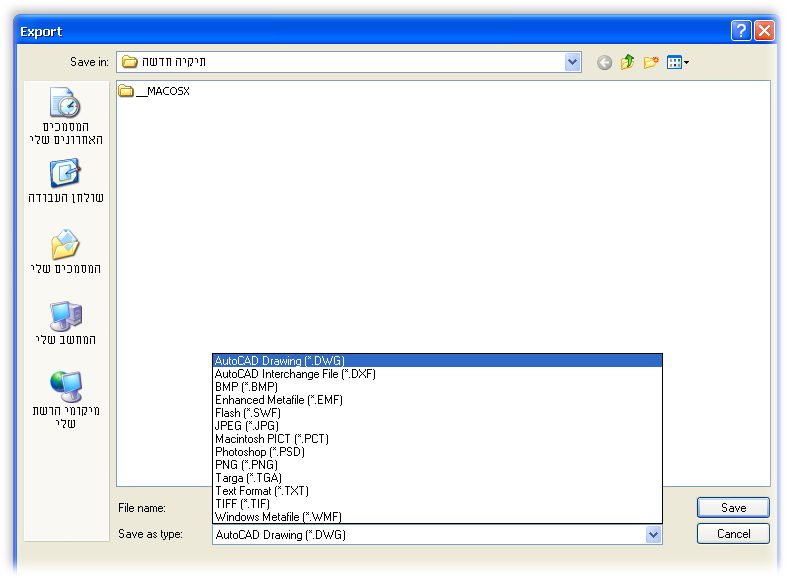Open My Documents shortcut in sidebar
Viewport: 787px width, 578px height.
[x=66, y=252]
